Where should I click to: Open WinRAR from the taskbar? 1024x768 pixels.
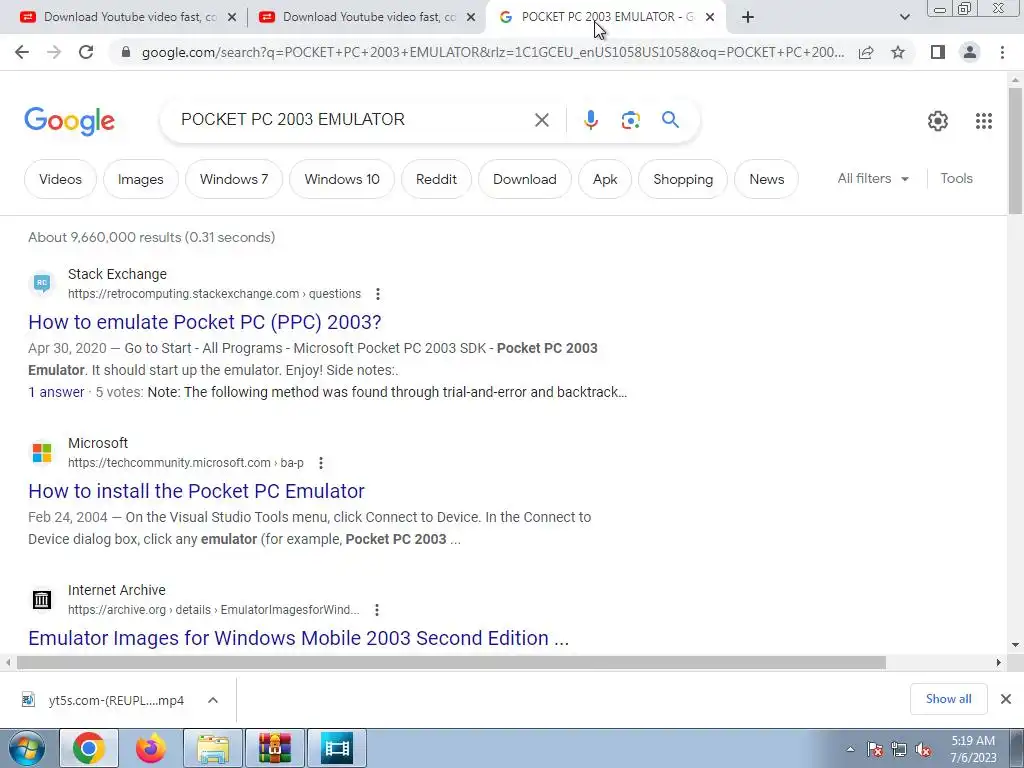[x=274, y=748]
